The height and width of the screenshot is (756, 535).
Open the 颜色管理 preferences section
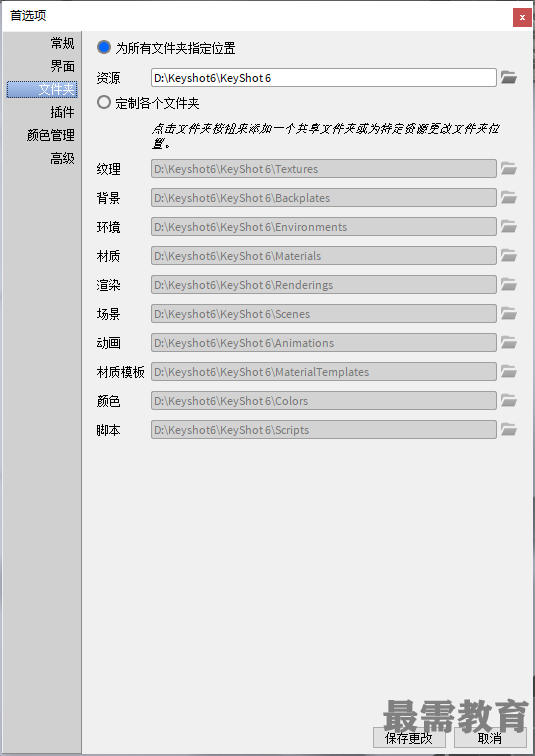(x=51, y=135)
